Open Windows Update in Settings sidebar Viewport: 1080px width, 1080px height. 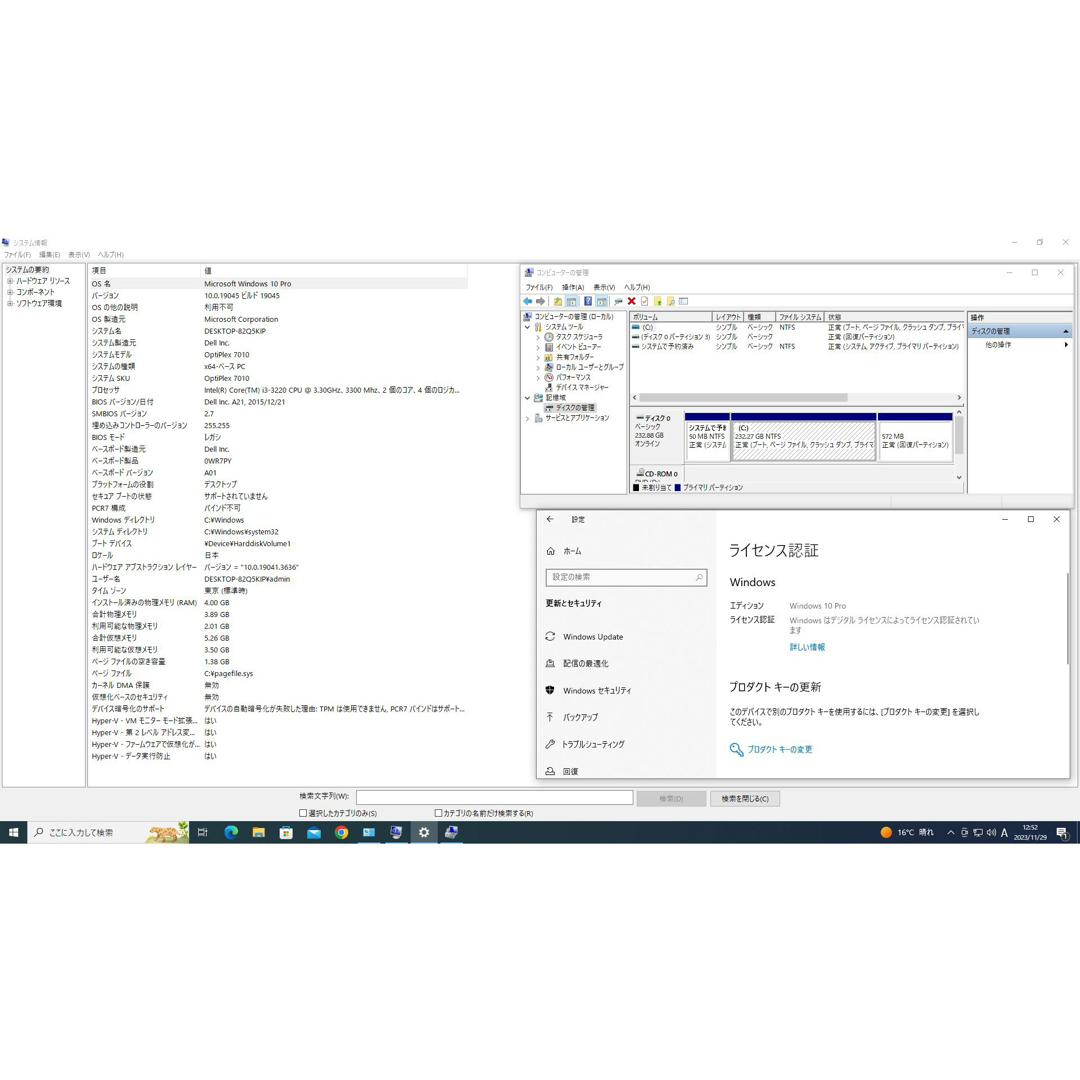coord(592,637)
